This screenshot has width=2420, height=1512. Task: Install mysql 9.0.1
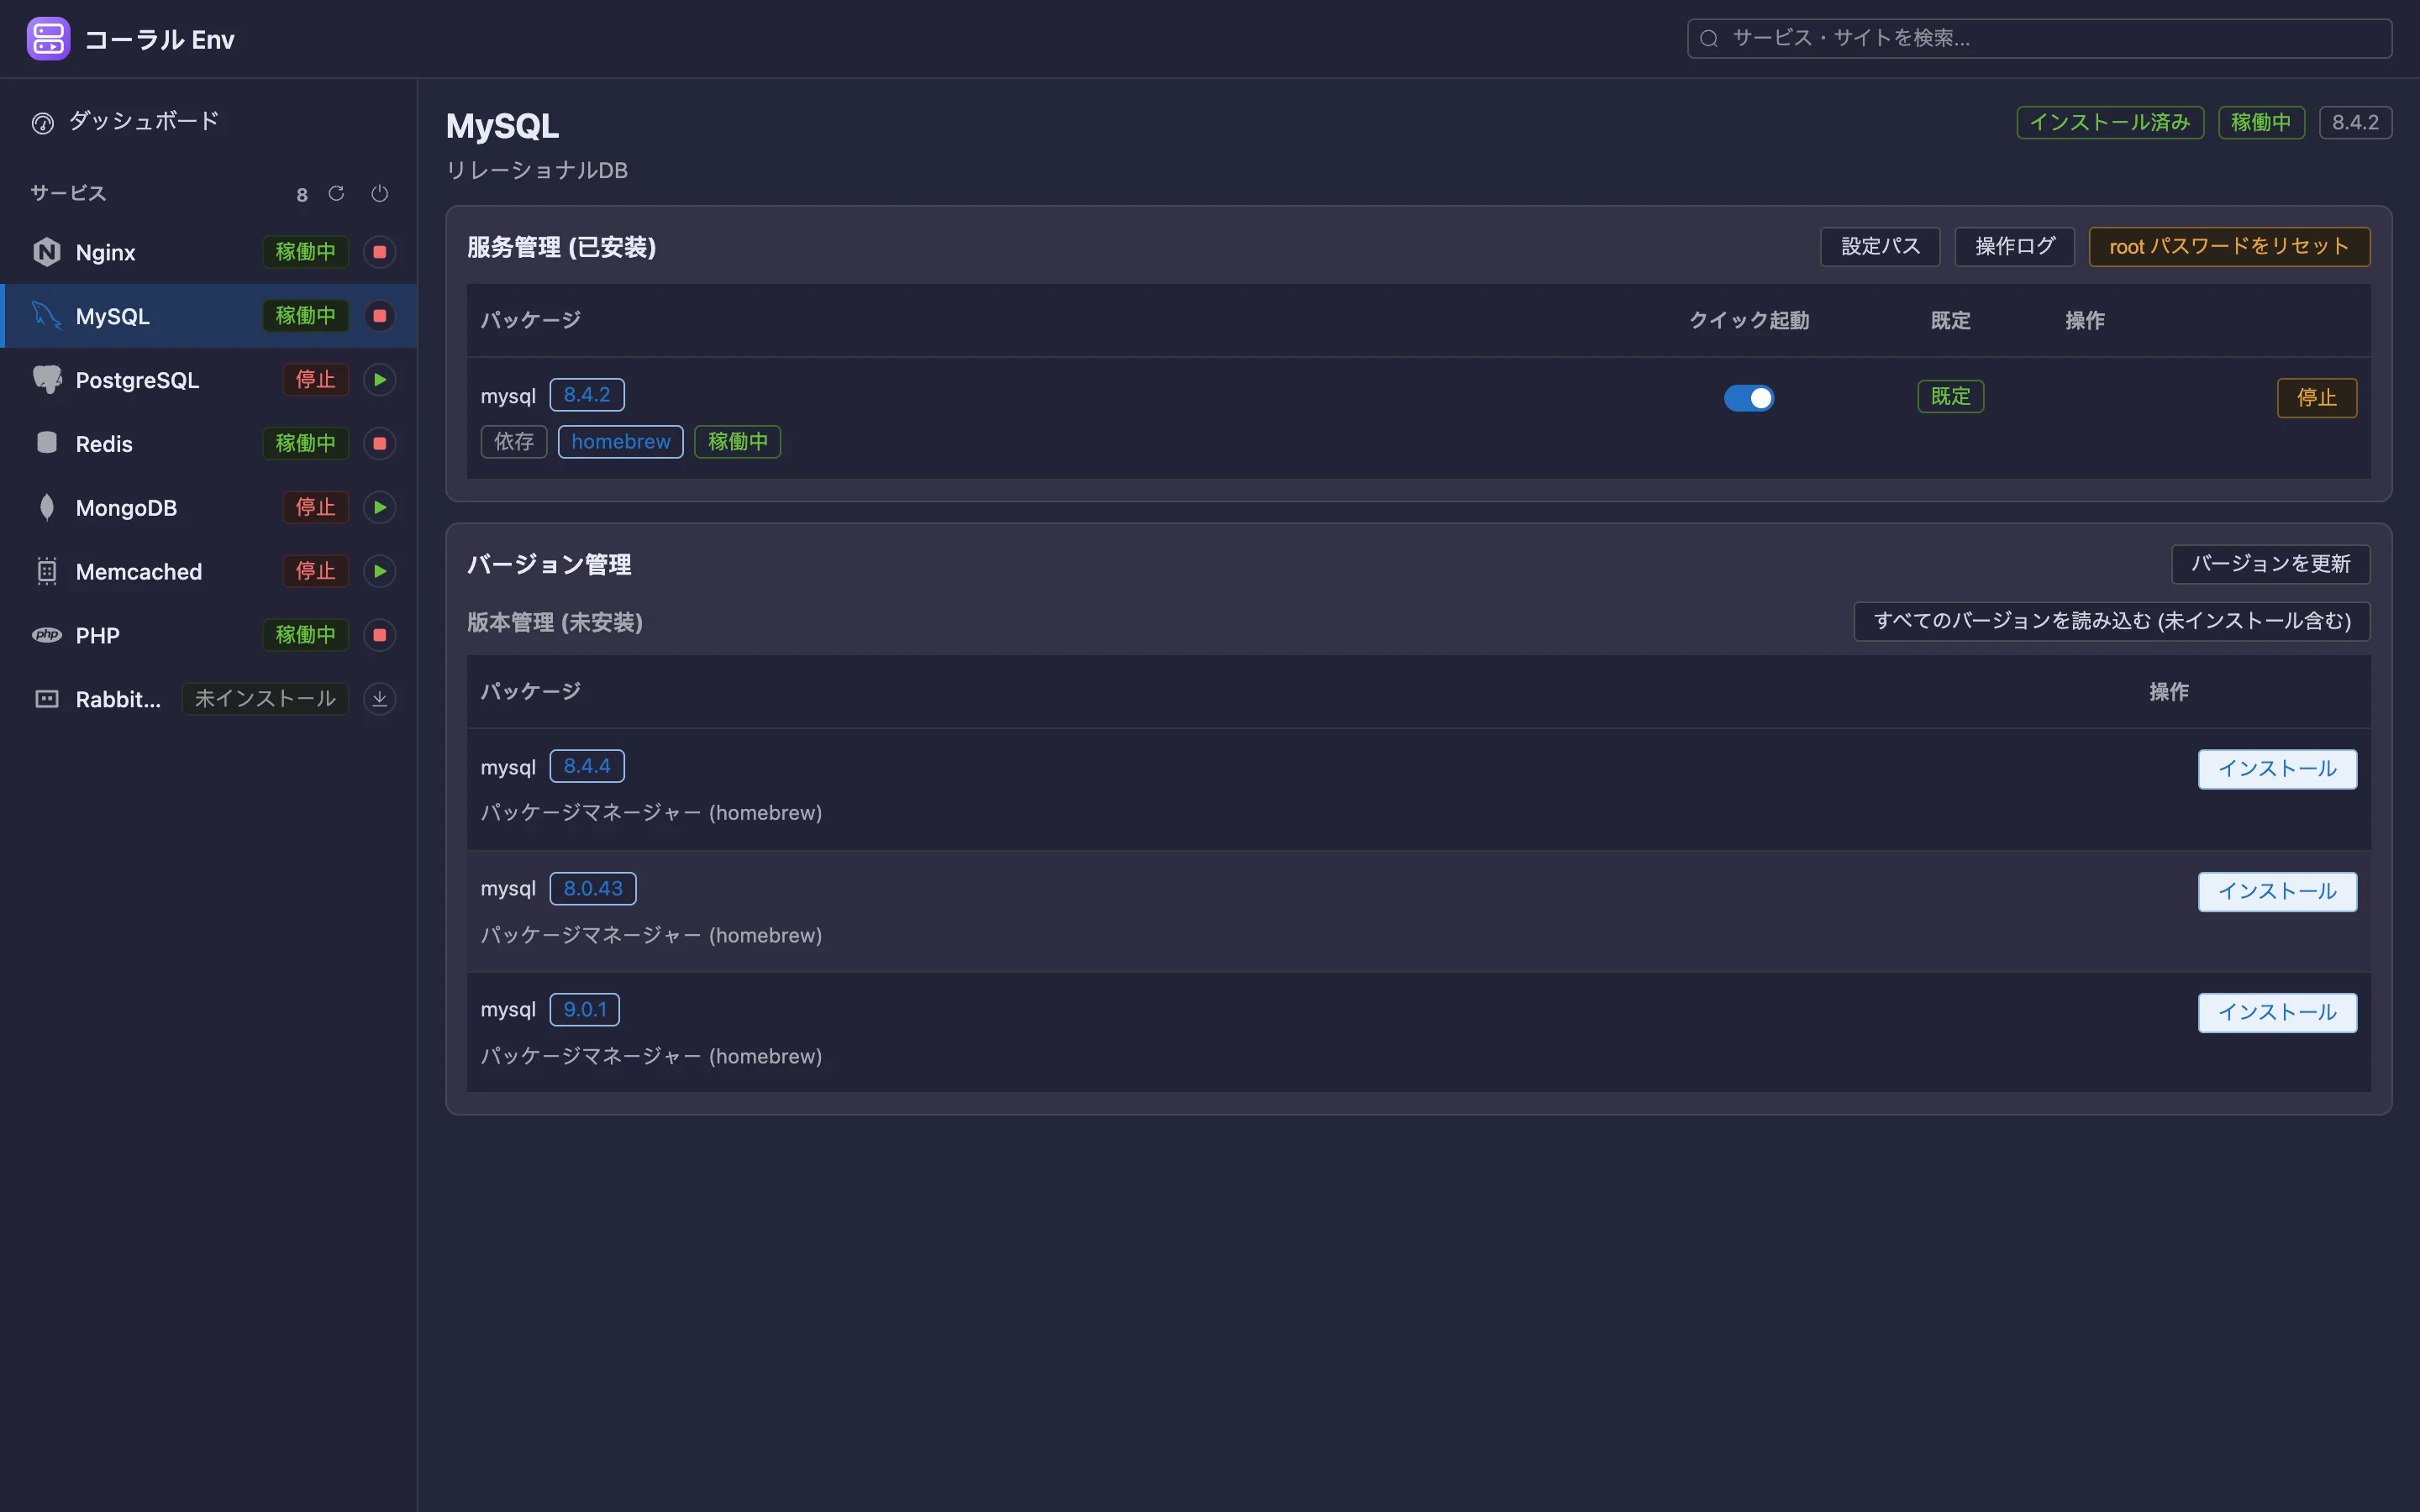2277,1013
